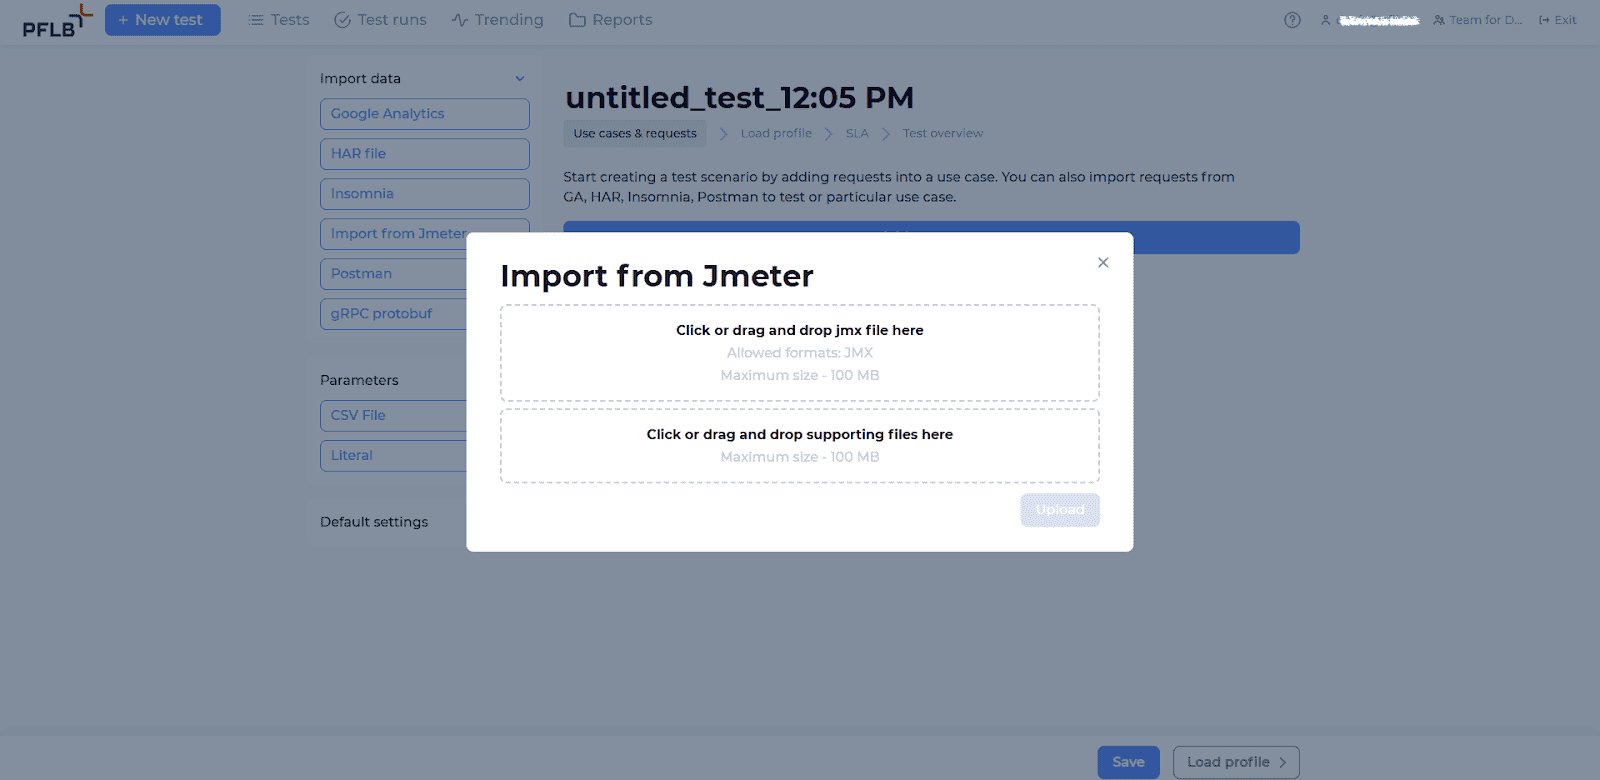1600x780 pixels.
Task: Click the untitled_test_12:05 PM title
Action: [739, 98]
